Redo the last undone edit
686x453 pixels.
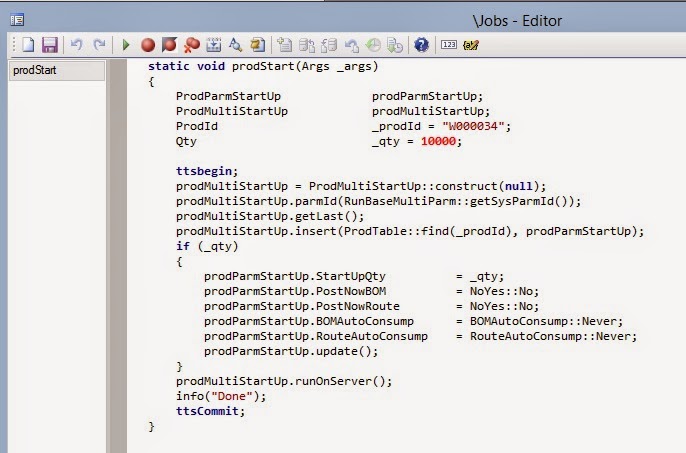click(99, 45)
